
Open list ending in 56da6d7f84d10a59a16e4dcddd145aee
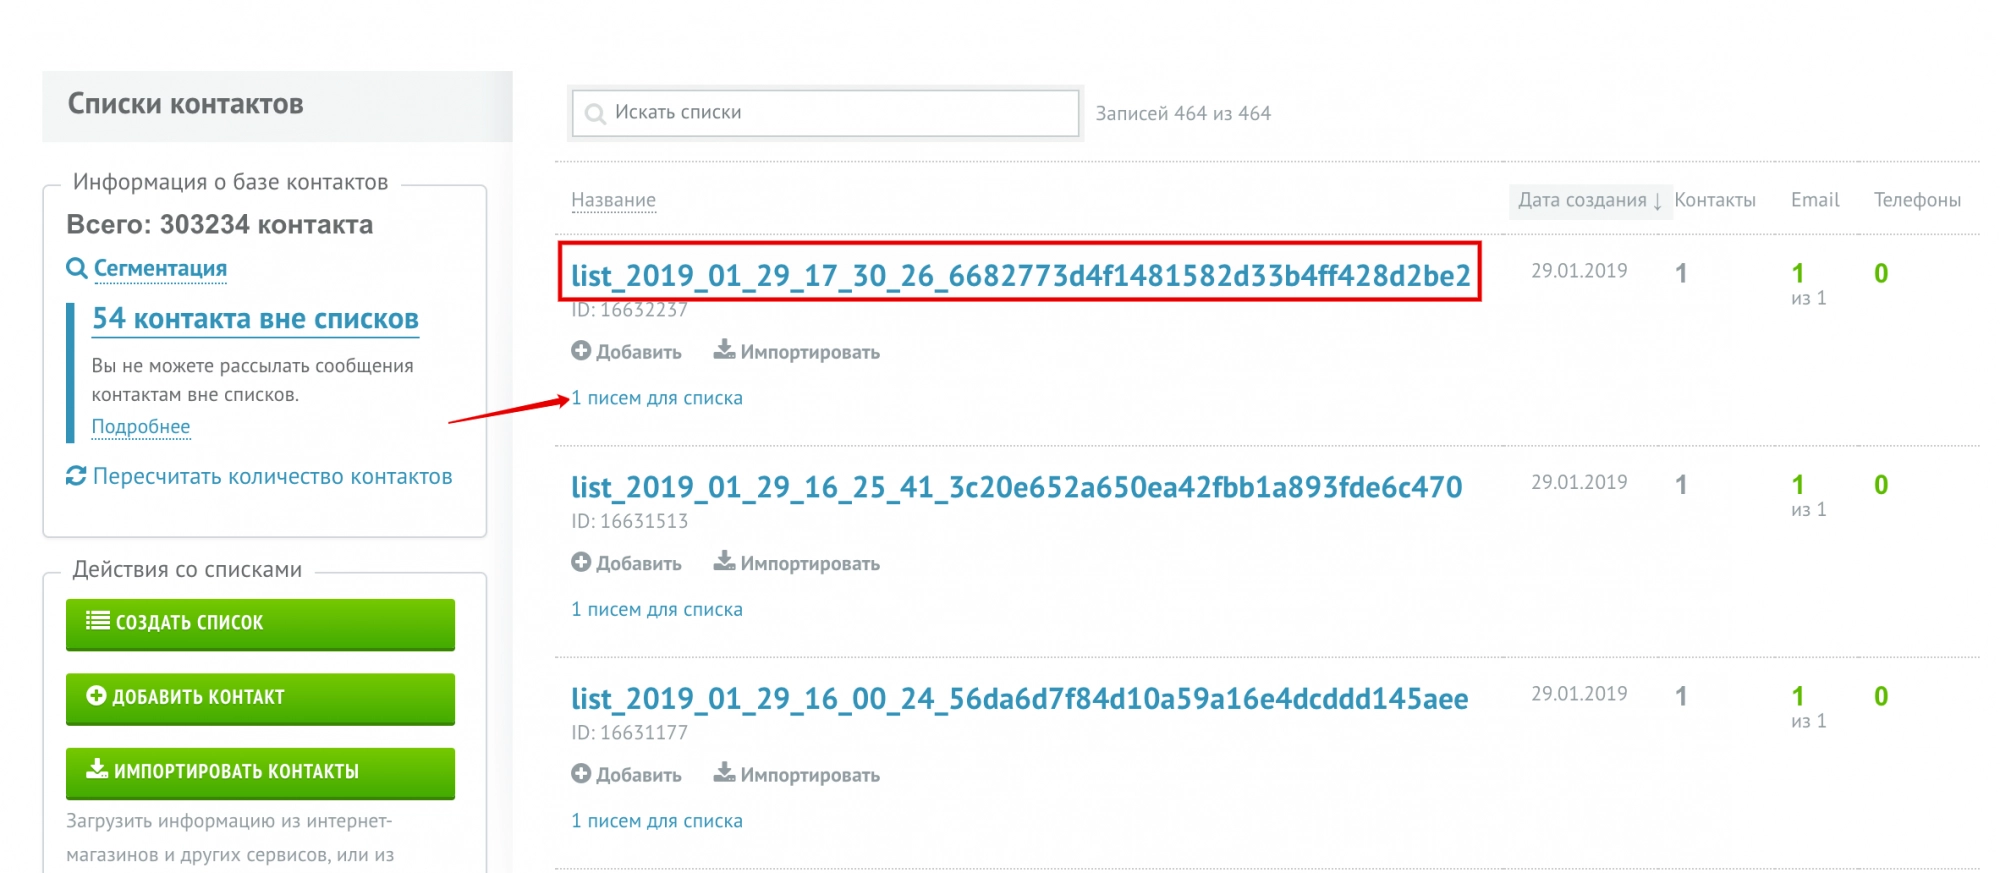tap(1019, 699)
